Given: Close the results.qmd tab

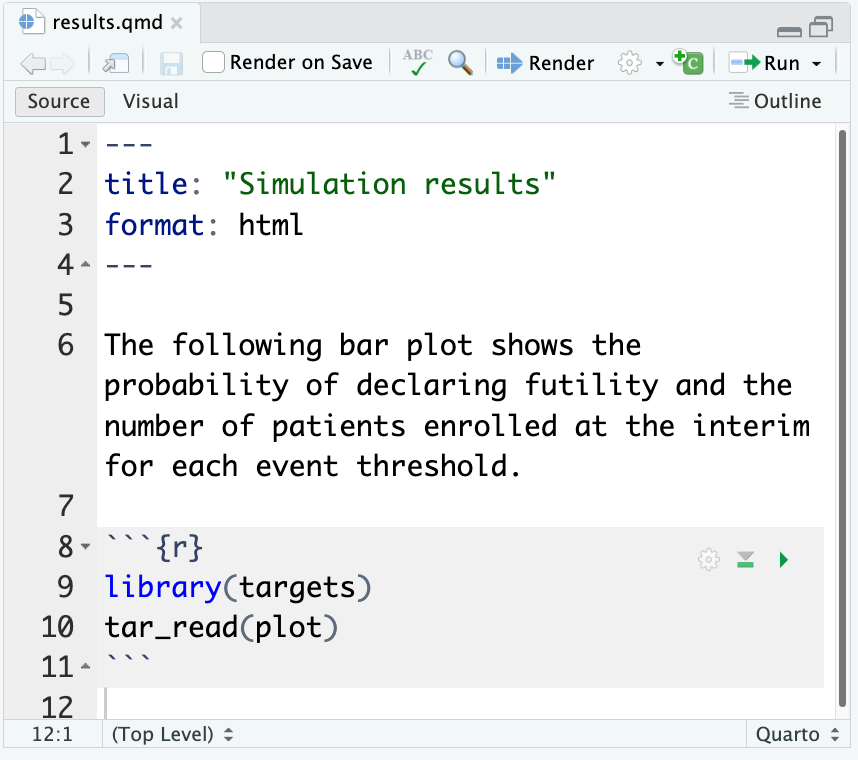Looking at the screenshot, I should click(176, 23).
